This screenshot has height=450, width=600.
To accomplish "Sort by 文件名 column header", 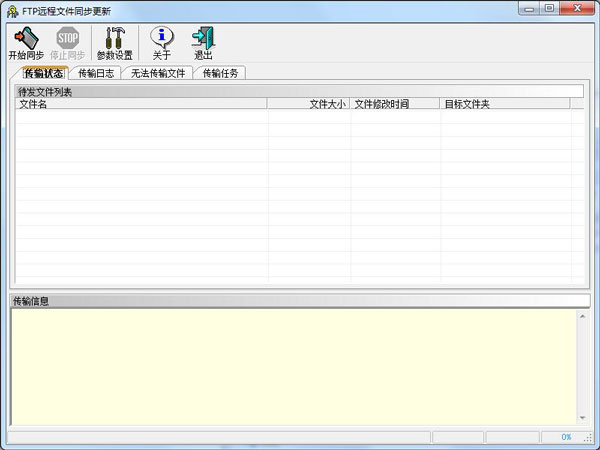I will pyautogui.click(x=141, y=104).
